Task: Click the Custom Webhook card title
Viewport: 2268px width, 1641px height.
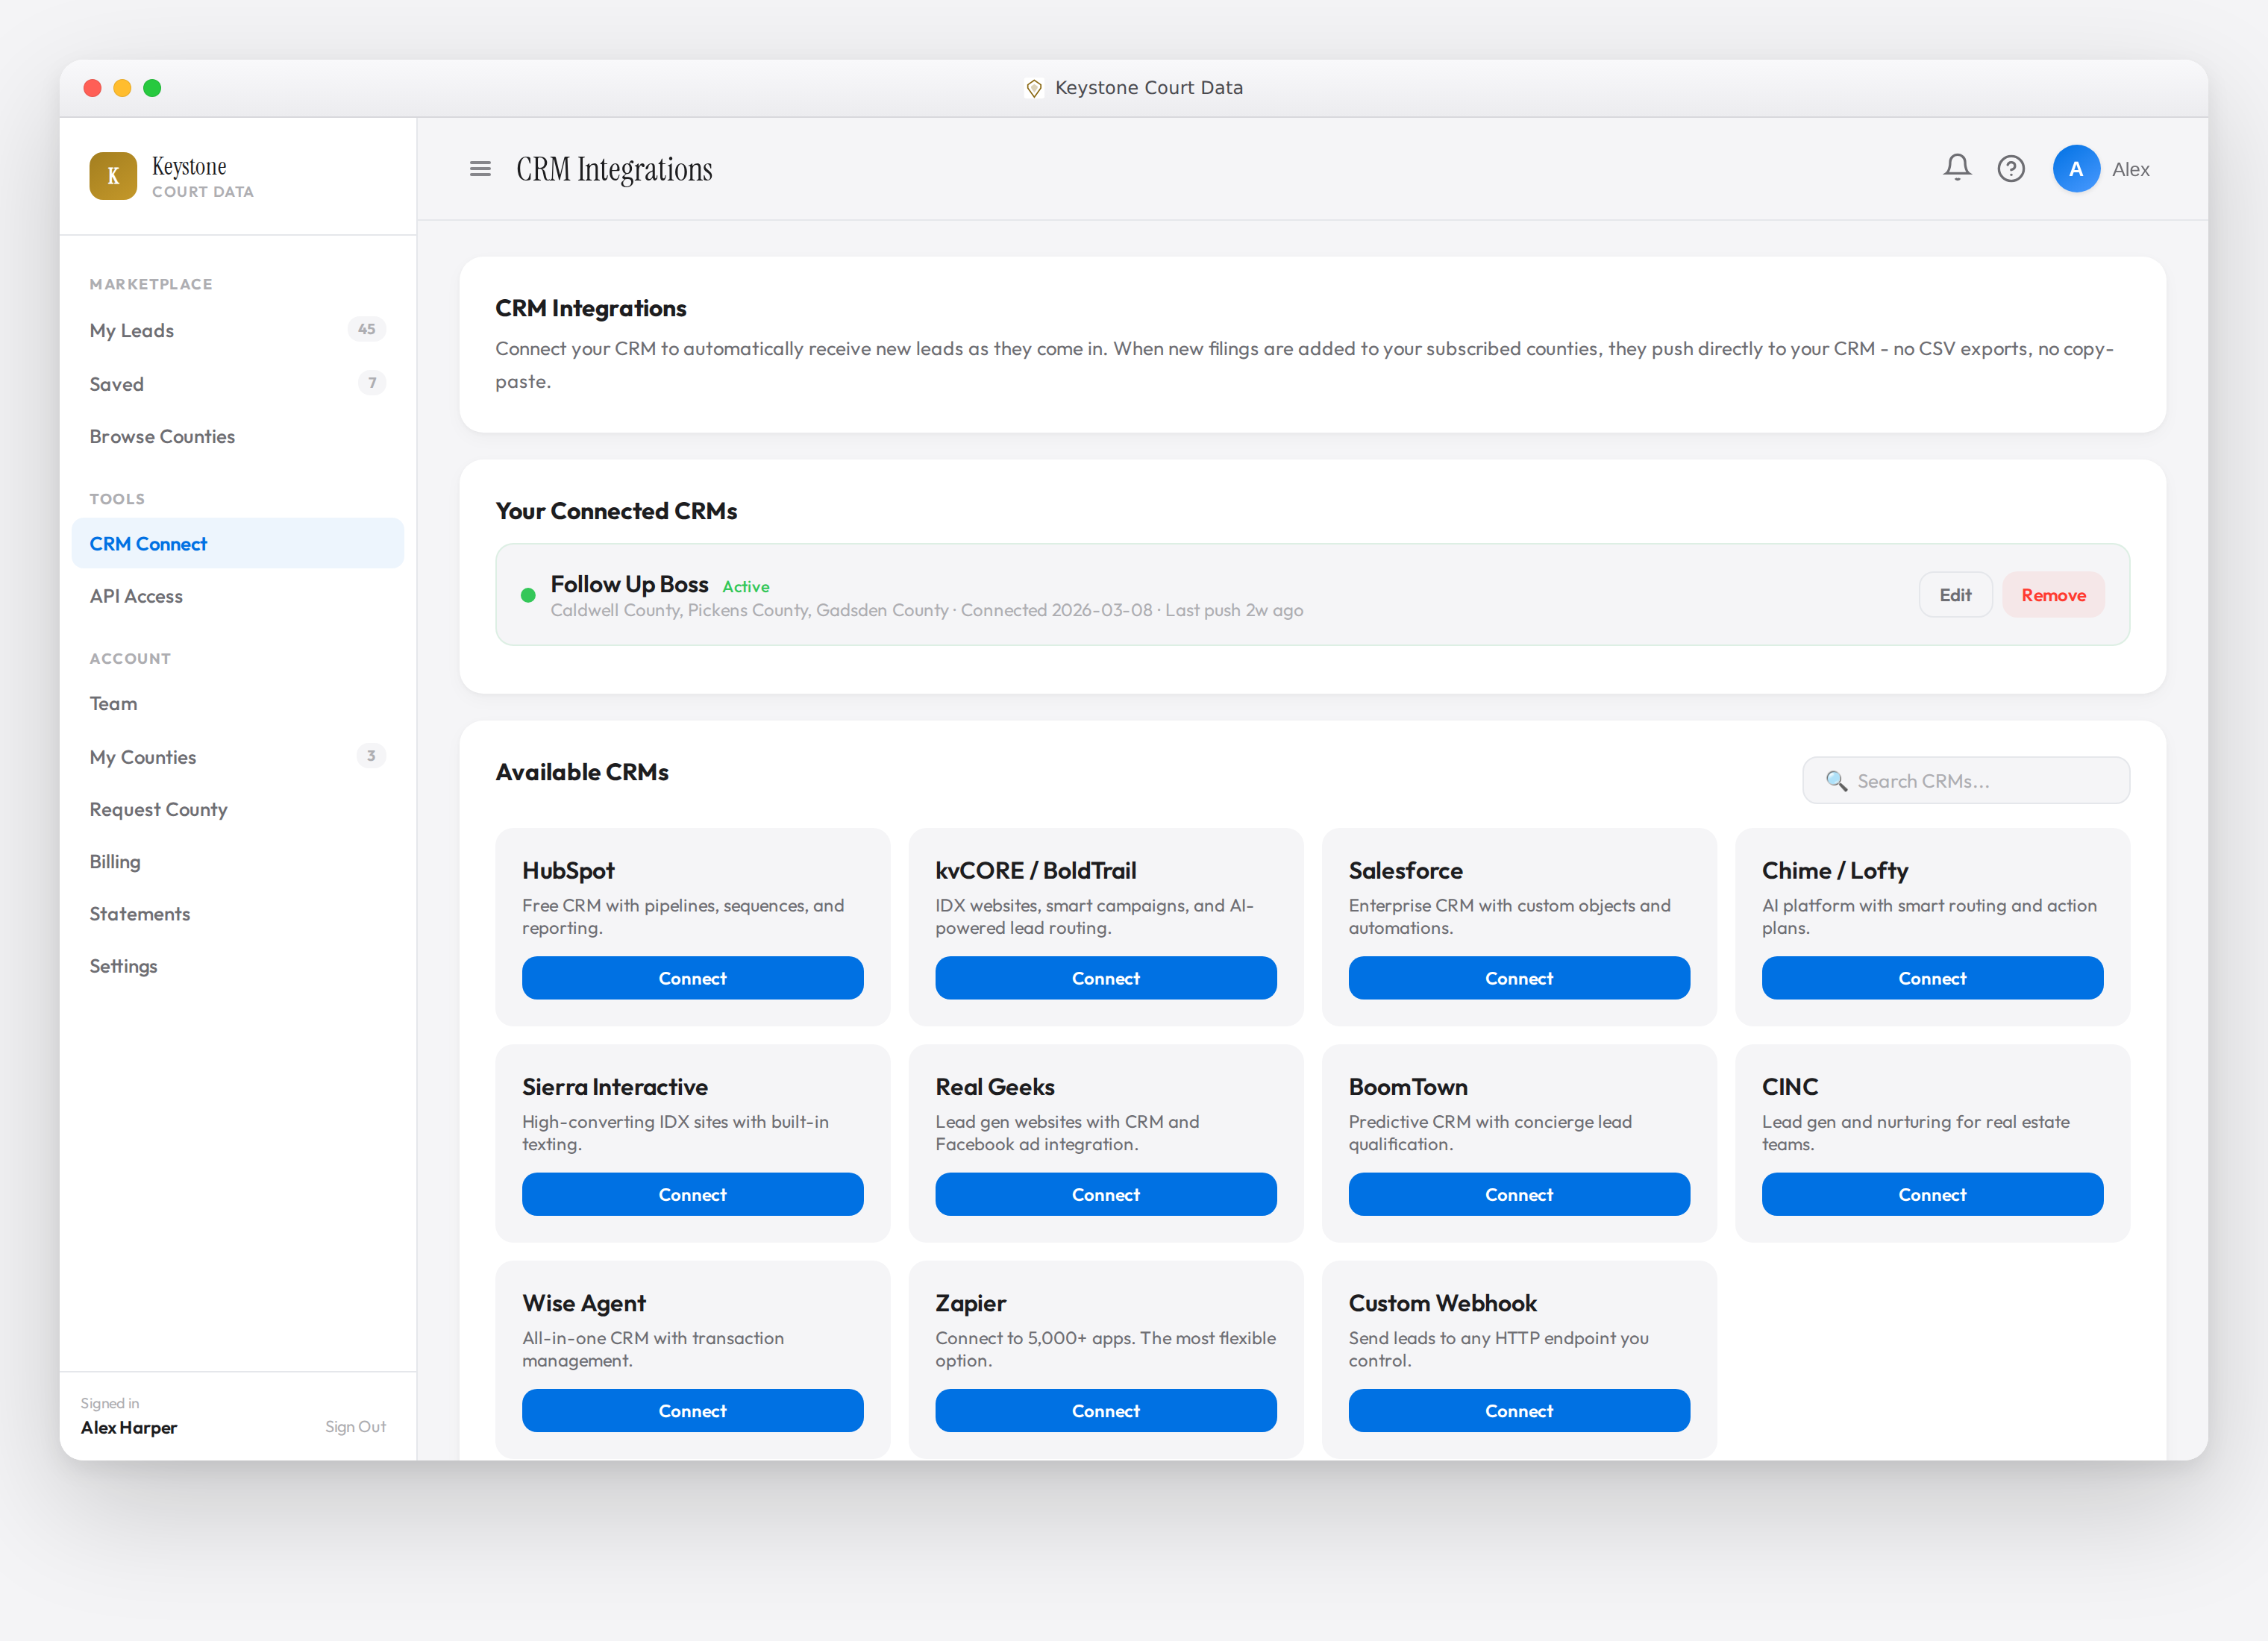Action: (1442, 1304)
